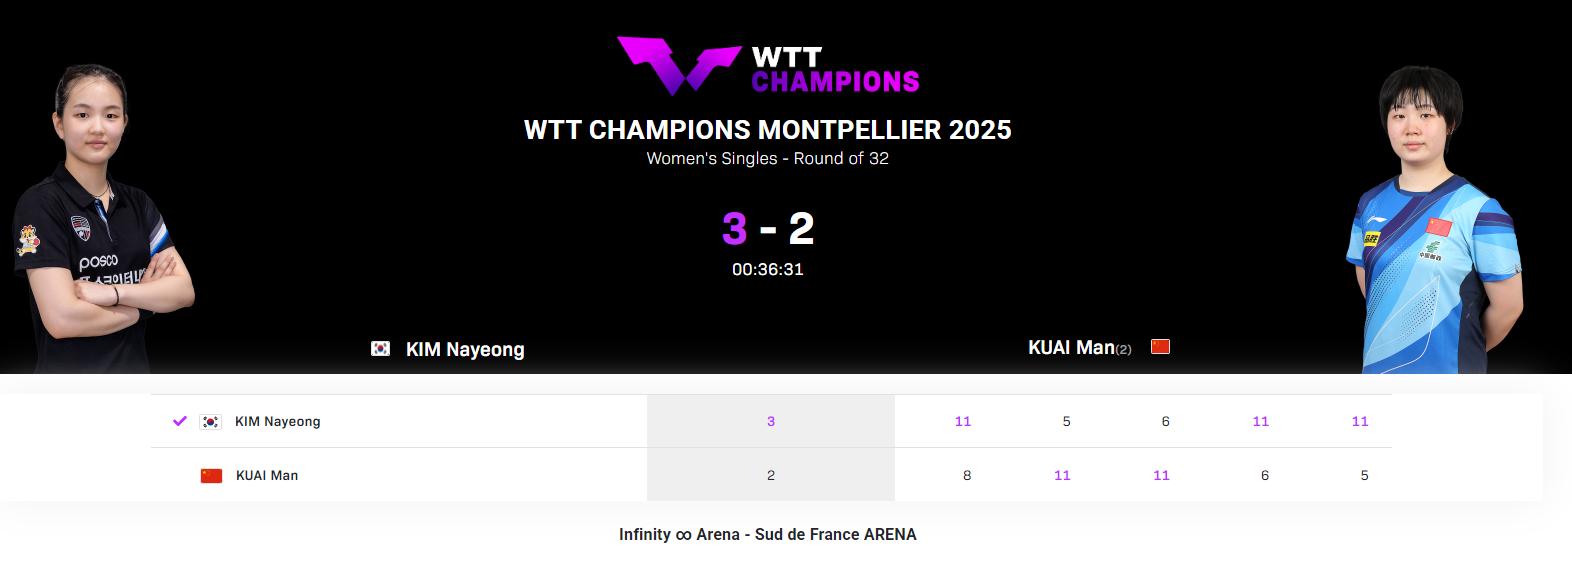Click the WTT Champions Montpellier 2025 title
1572x568 pixels.
pos(767,130)
